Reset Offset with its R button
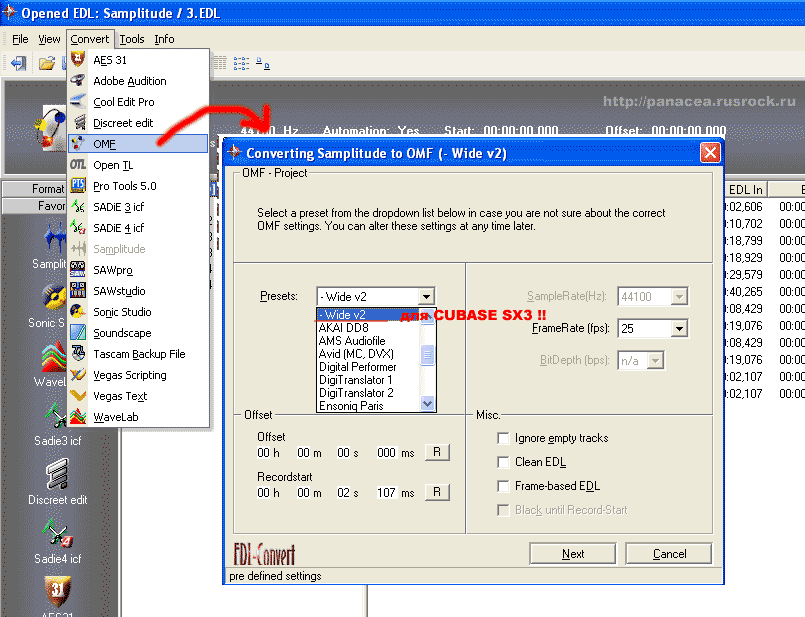The width and height of the screenshot is (805, 617). [437, 452]
